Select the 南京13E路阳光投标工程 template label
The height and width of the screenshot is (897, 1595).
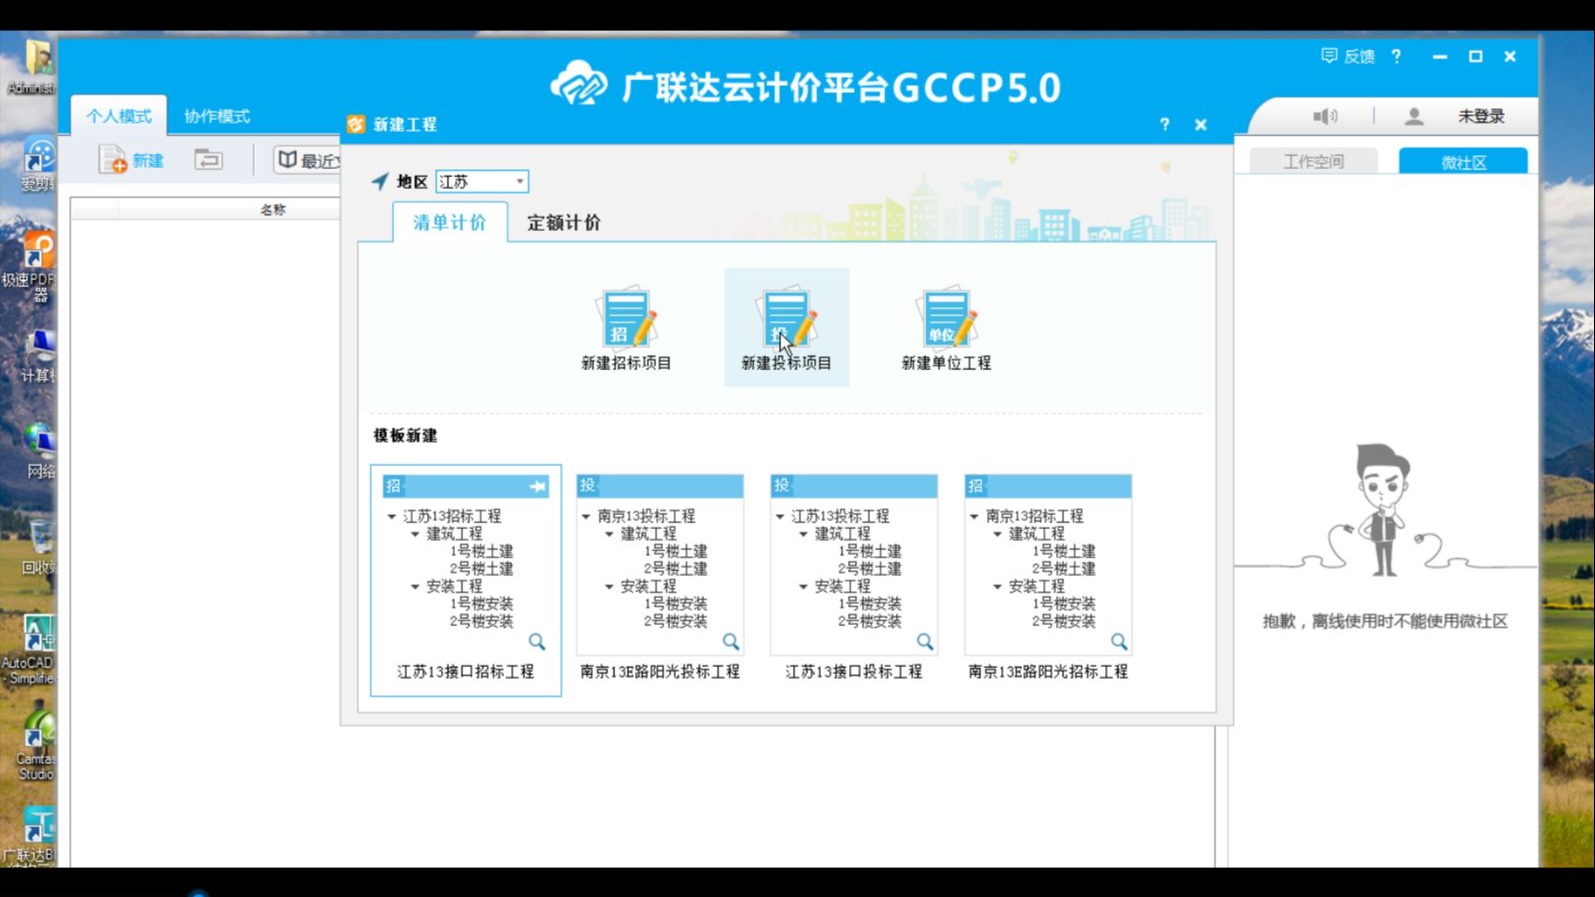coord(660,672)
